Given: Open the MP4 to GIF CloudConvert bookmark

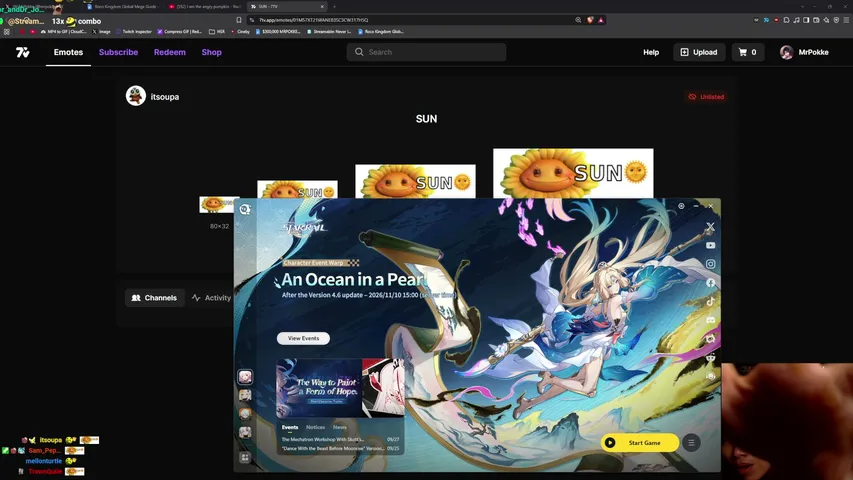Looking at the screenshot, I should click(63, 32).
